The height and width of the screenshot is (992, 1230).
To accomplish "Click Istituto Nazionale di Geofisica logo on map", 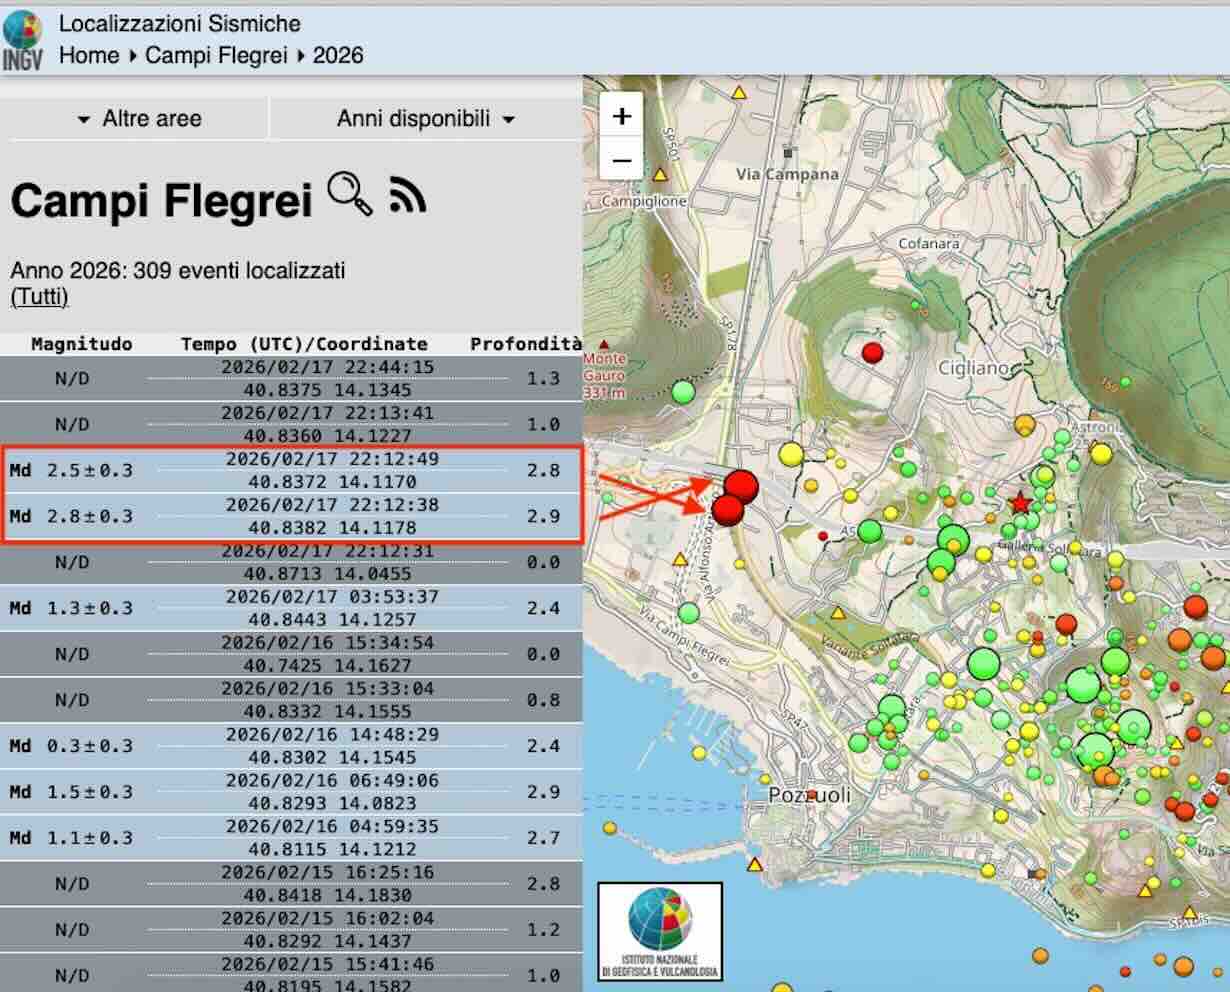I will point(660,932).
